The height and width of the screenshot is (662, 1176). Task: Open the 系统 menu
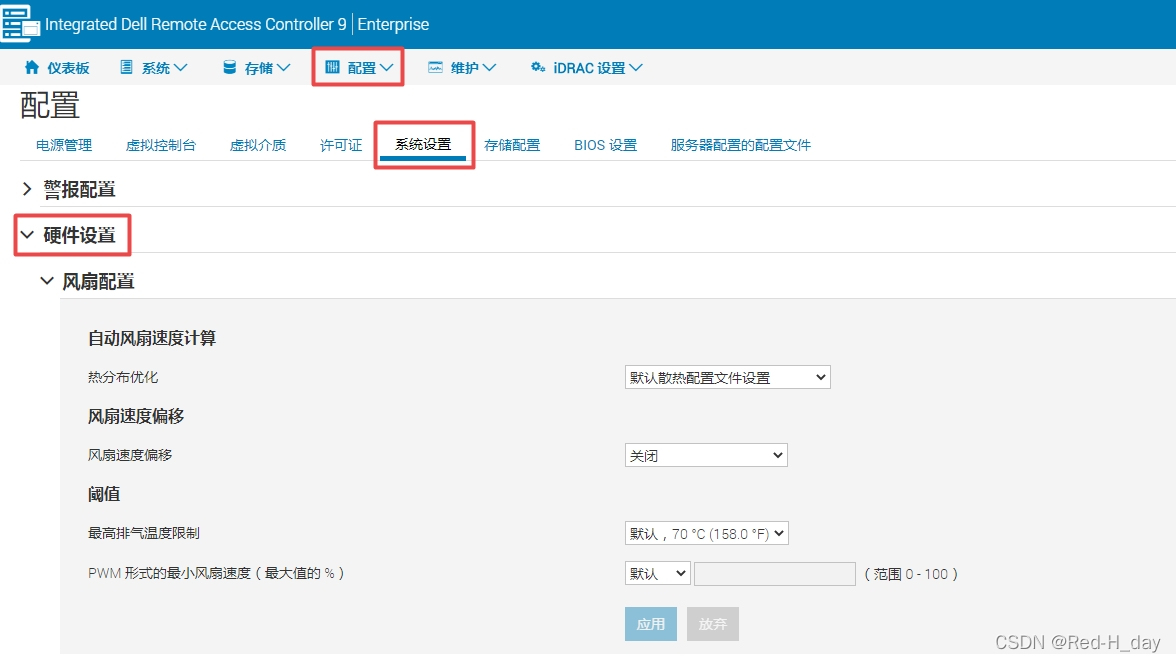click(x=154, y=67)
